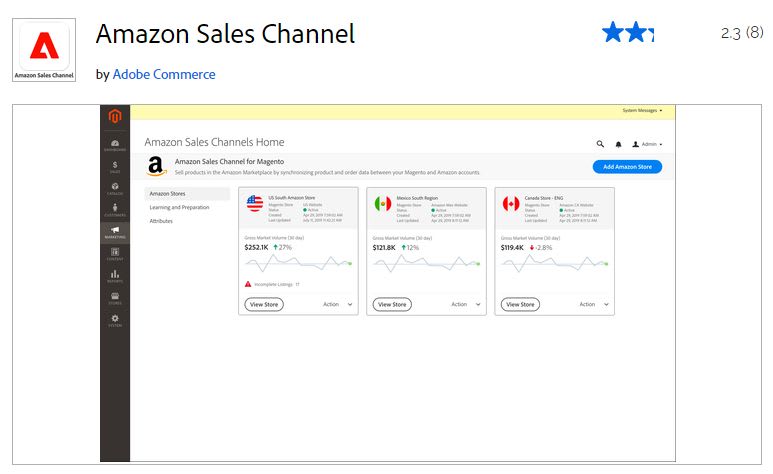Image resolution: width=773 pixels, height=474 pixels.
Task: Open Action dropdown on US South card
Action: (338, 304)
